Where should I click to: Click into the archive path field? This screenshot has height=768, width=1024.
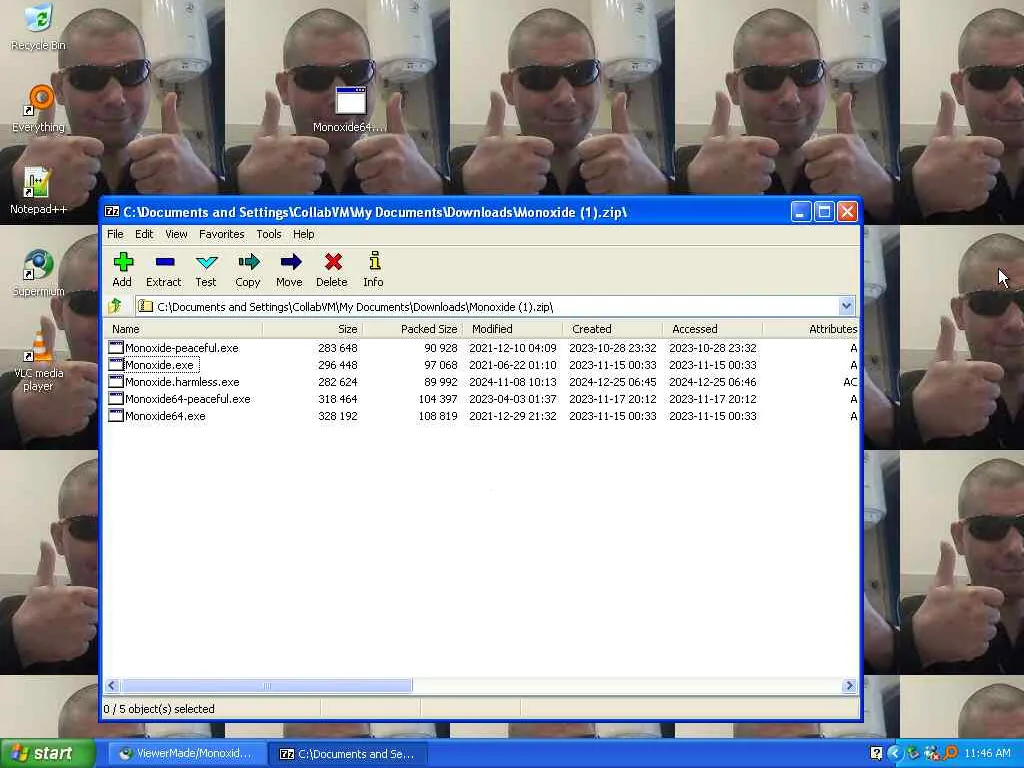(x=487, y=306)
